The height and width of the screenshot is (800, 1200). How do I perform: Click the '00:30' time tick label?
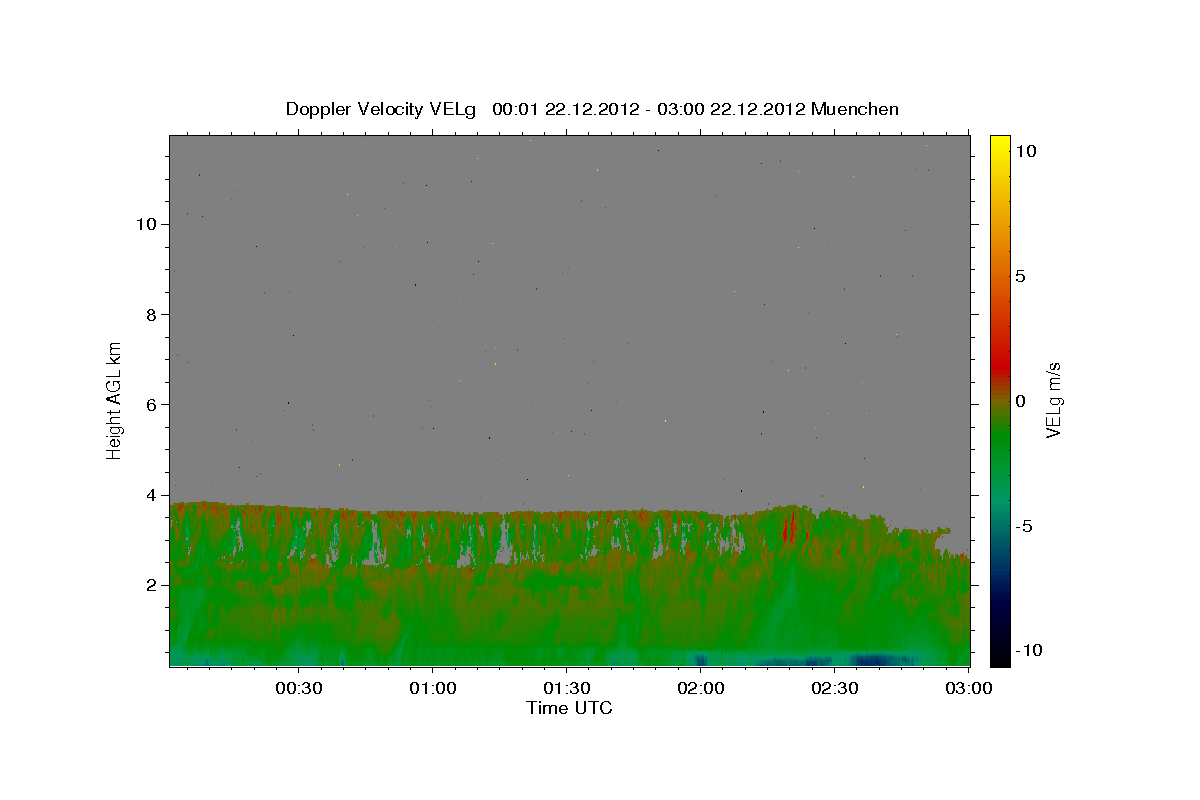point(298,689)
